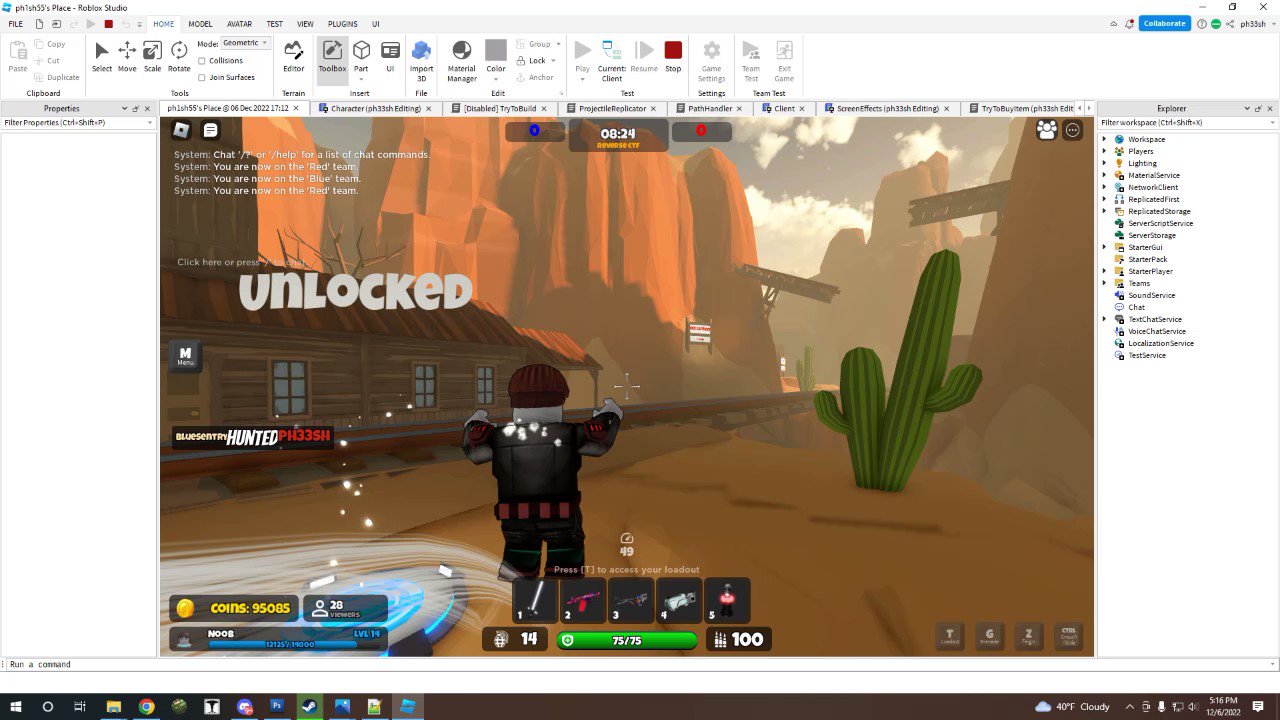Enable the Join Surfaces checkbox

[203, 77]
